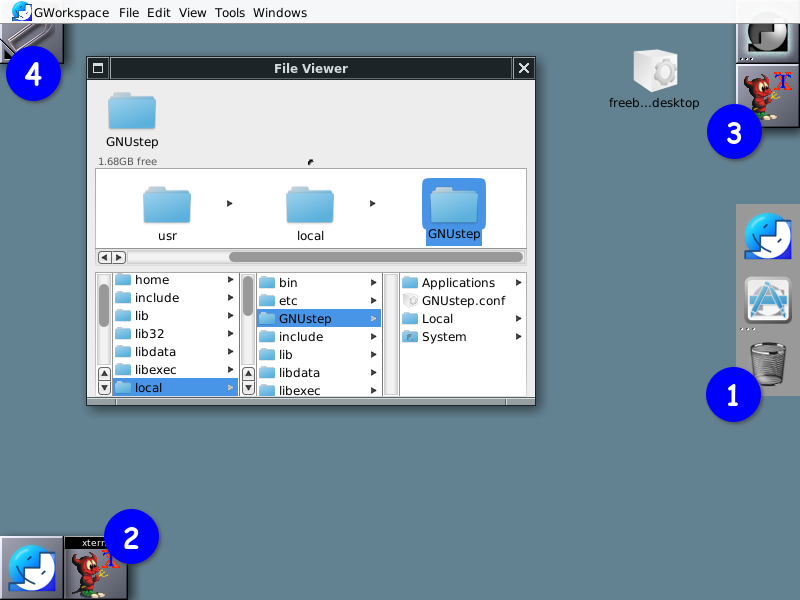The width and height of the screenshot is (800, 600).
Task: Open the Trash can in the right dock
Action: [x=768, y=360]
